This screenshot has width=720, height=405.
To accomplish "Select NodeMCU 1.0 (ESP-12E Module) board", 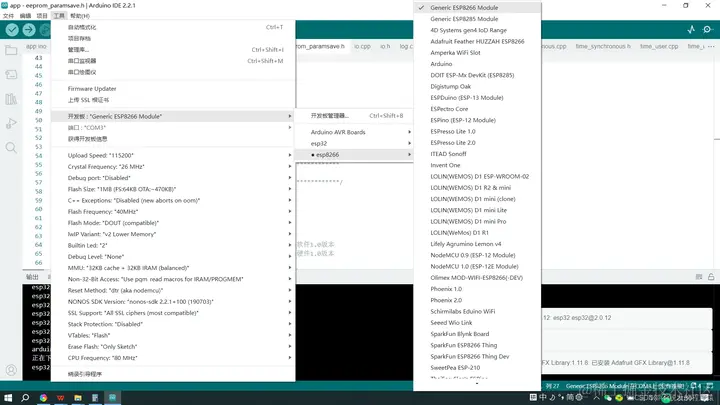I will [477, 266].
